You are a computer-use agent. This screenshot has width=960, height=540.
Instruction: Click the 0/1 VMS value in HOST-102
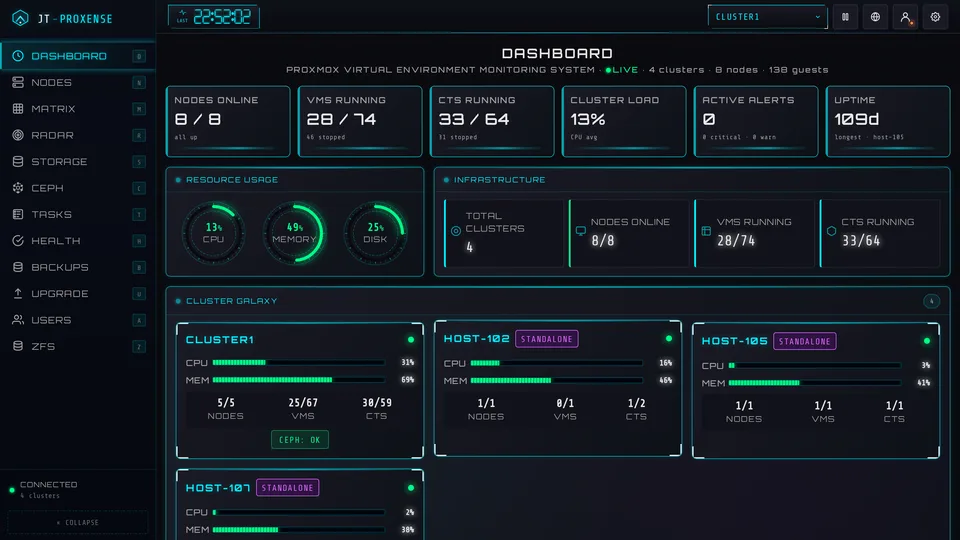coord(565,403)
